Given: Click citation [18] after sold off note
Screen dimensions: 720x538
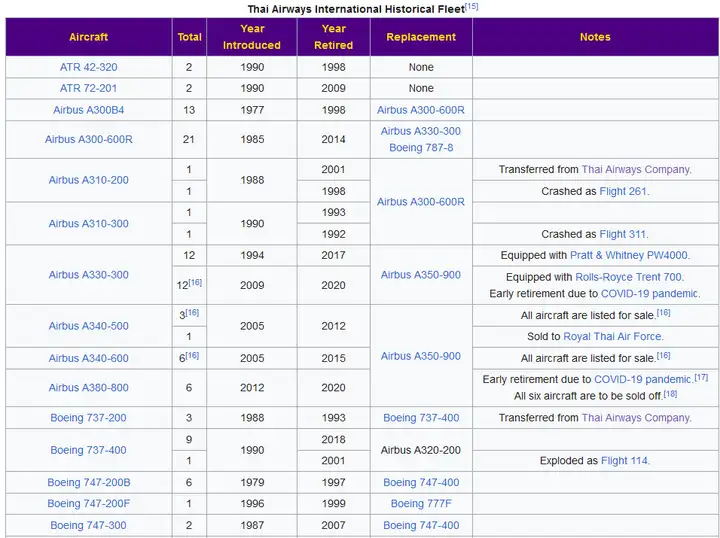Looking at the screenshot, I should click(670, 394).
